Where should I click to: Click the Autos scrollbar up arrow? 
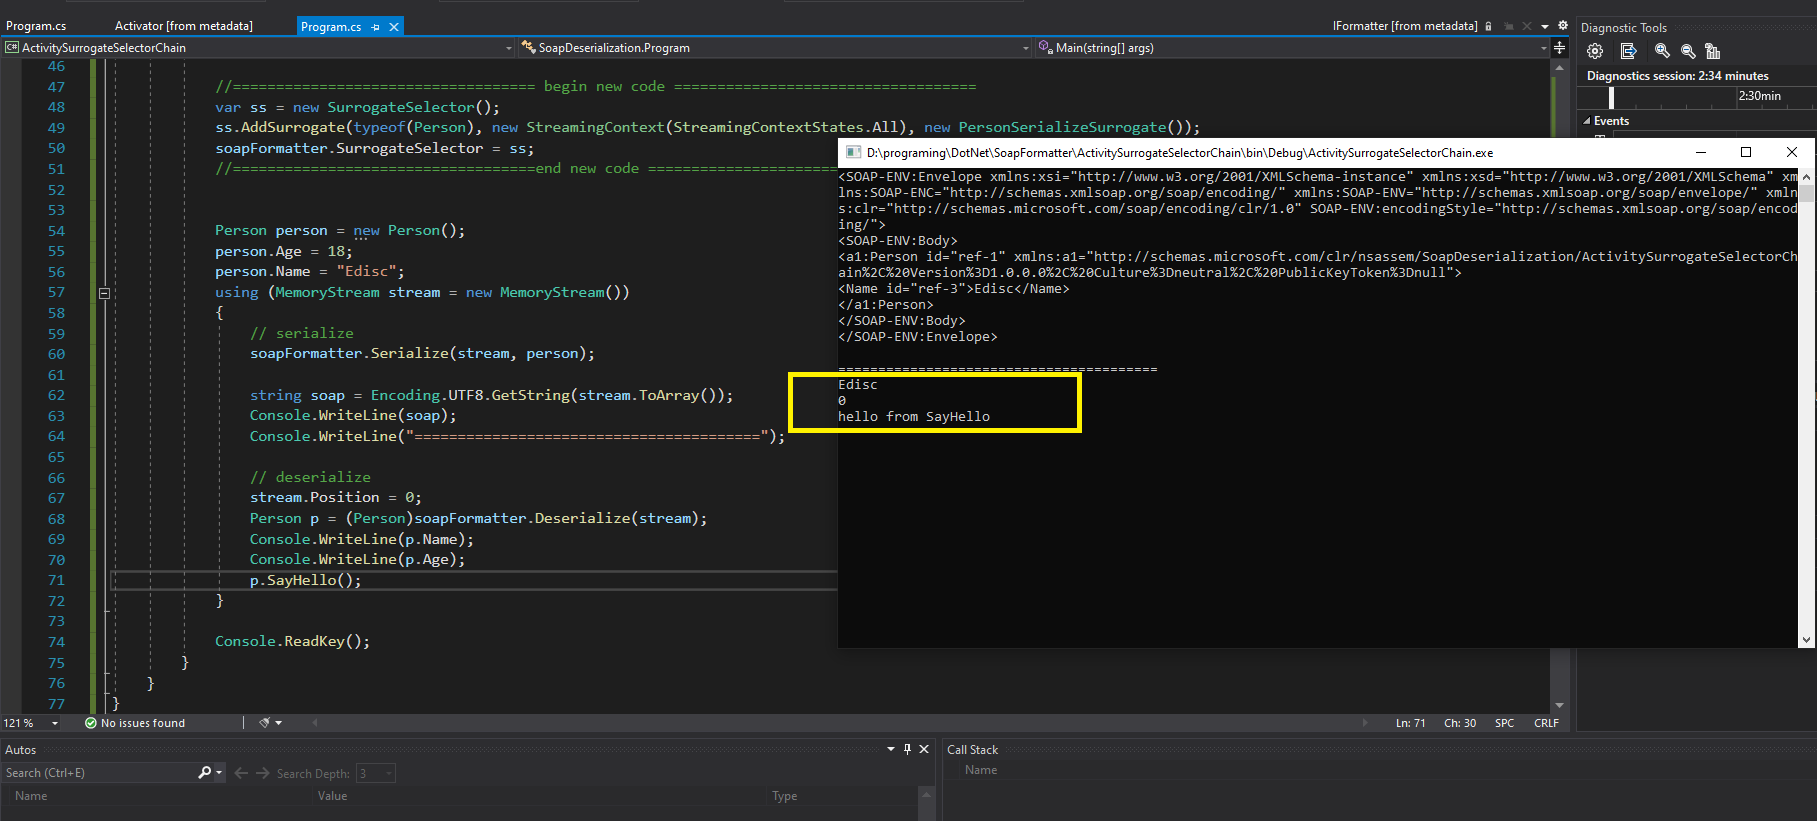[926, 796]
